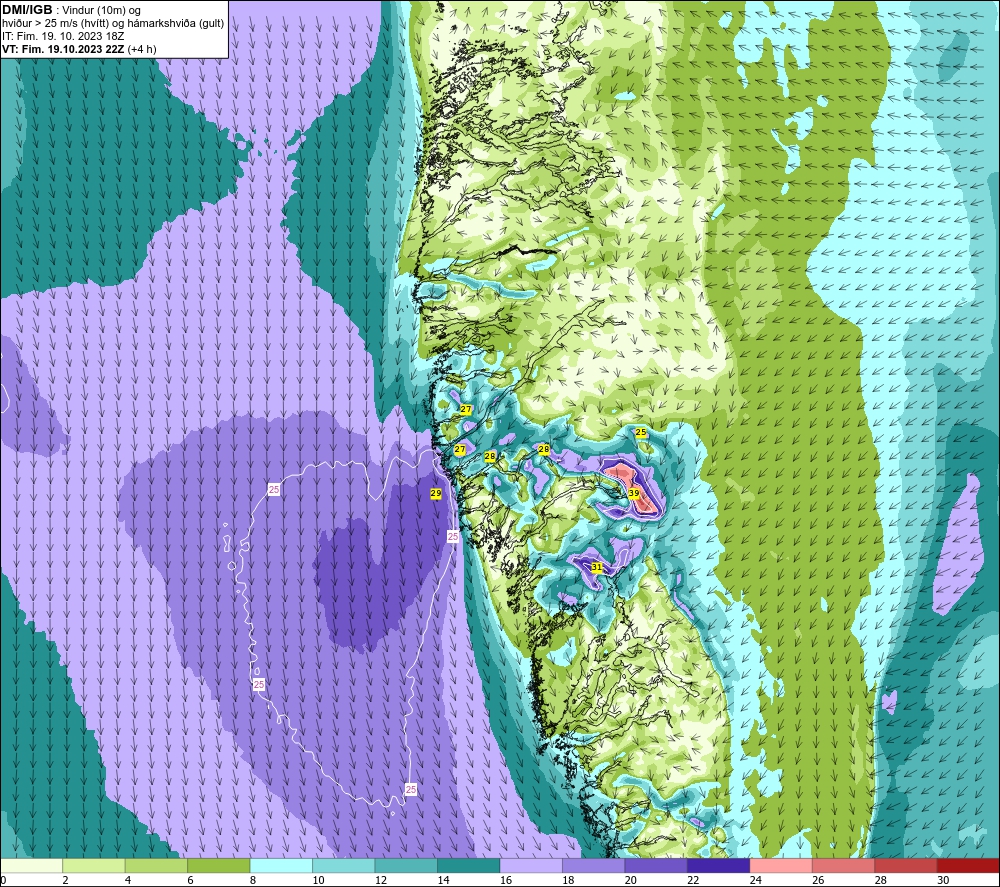Viewport: 1000px width, 887px height.
Task: Click the yellow gust label 25
Action: click(x=641, y=432)
